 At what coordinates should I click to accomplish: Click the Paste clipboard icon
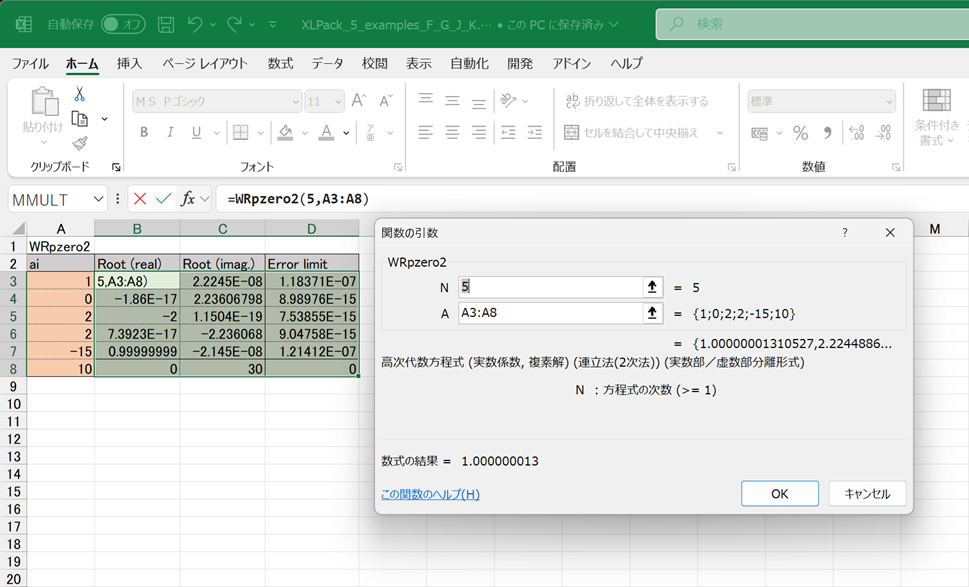point(44,101)
